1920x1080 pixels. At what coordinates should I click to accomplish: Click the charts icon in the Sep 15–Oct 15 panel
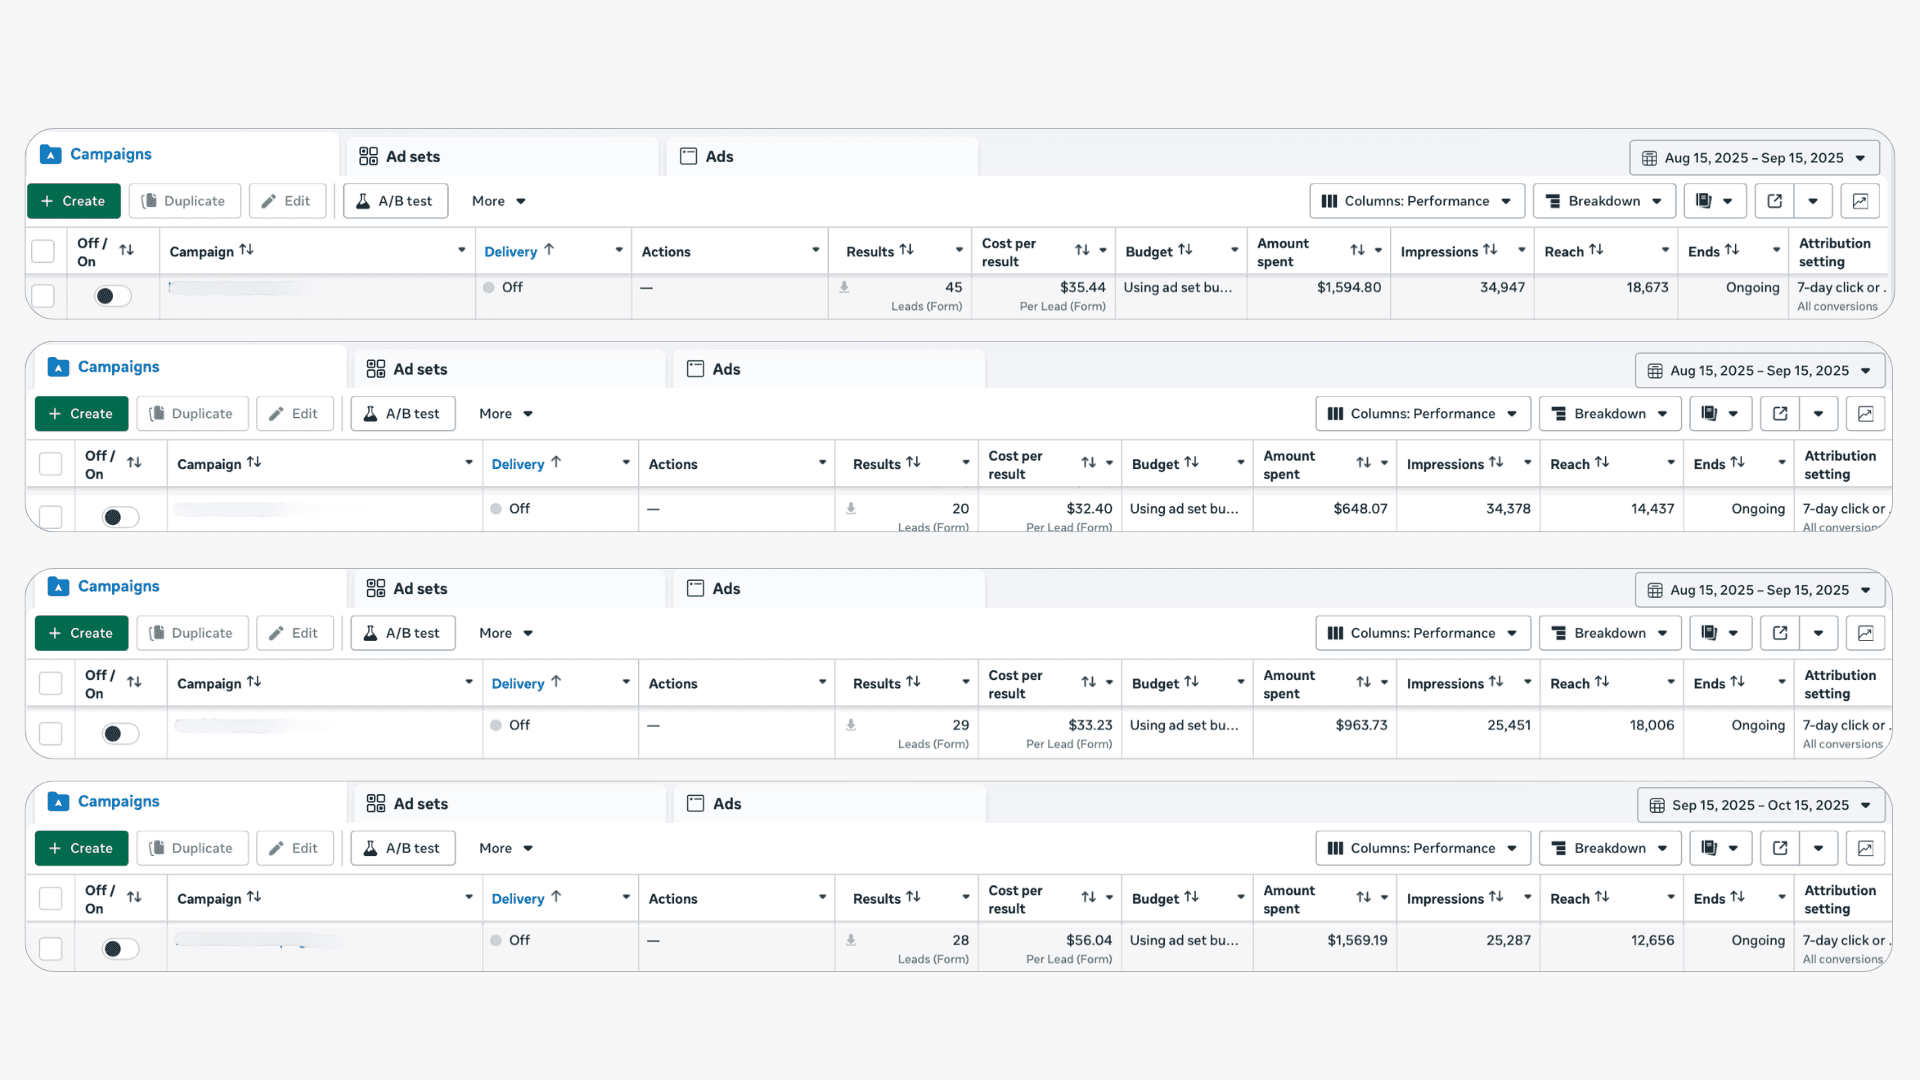[1865, 848]
